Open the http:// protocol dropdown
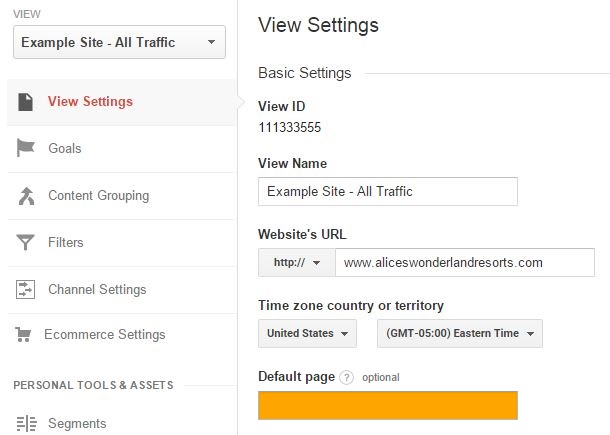This screenshot has width=610, height=435. 296,263
